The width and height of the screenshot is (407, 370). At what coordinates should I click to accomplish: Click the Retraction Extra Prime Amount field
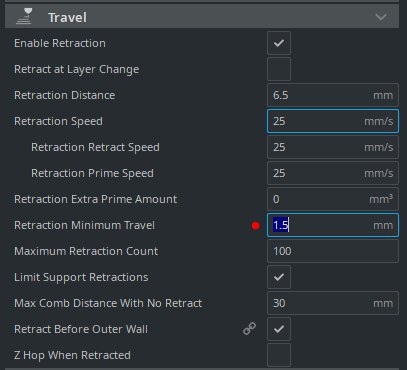(x=333, y=199)
